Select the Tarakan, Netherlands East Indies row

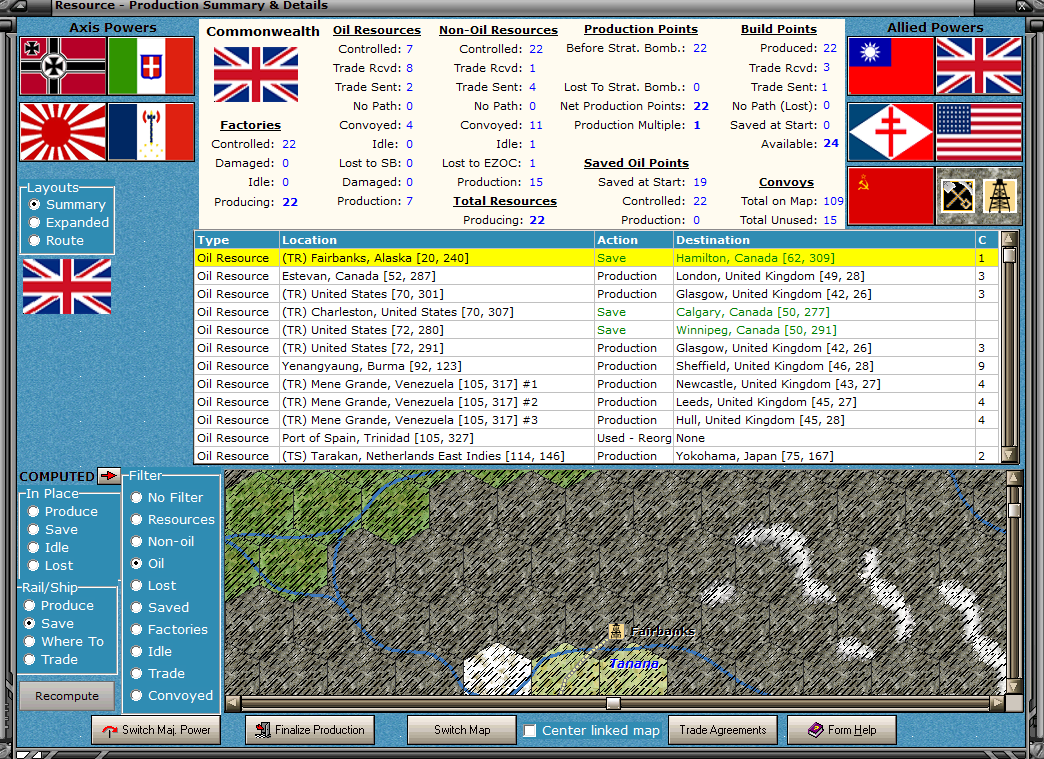coord(597,455)
